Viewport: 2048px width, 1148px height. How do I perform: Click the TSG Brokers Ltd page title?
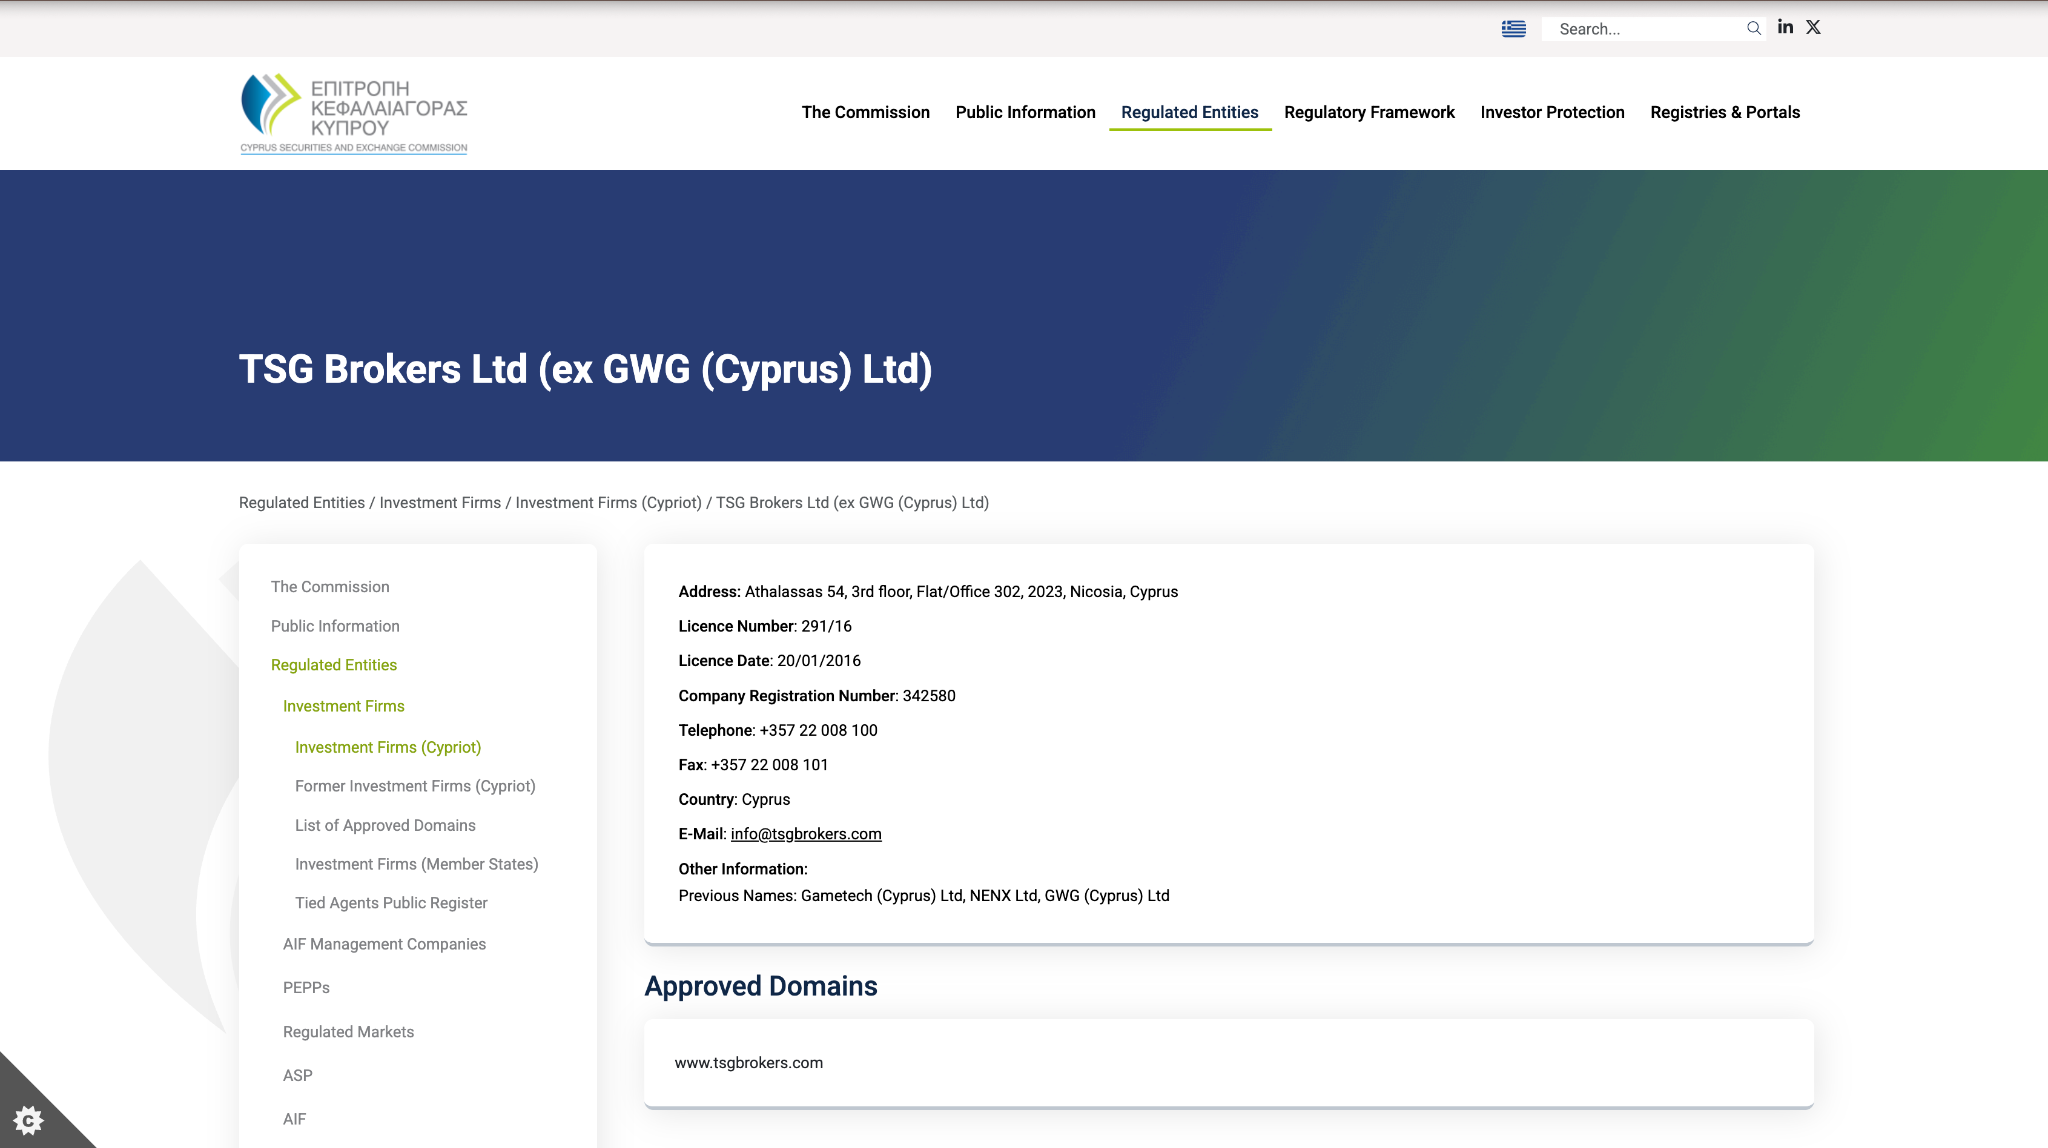pos(585,369)
